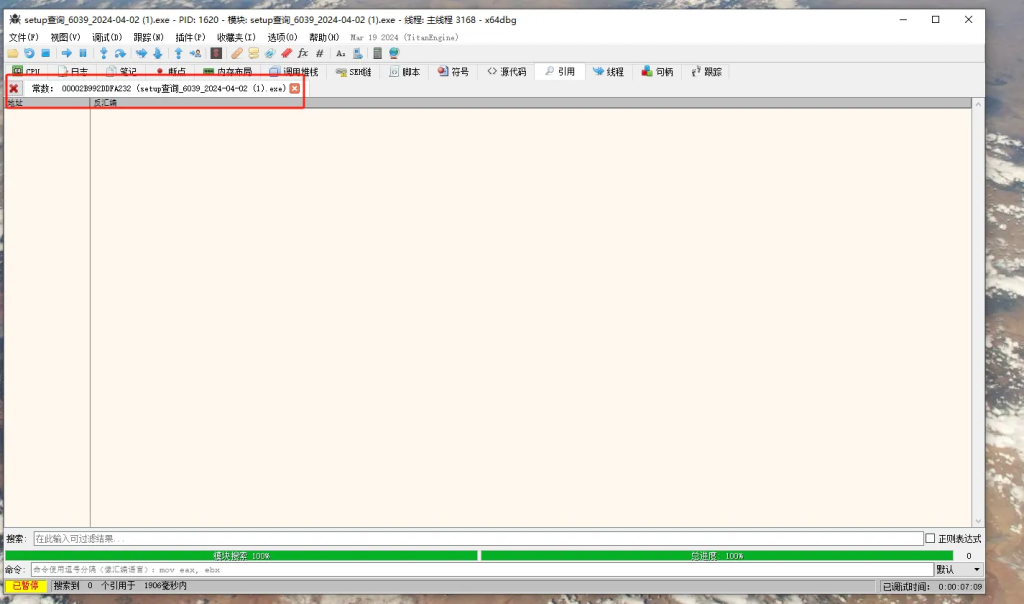Open the 调试(D) debug menu
Viewport: 1024px width, 604px height.
(107, 37)
